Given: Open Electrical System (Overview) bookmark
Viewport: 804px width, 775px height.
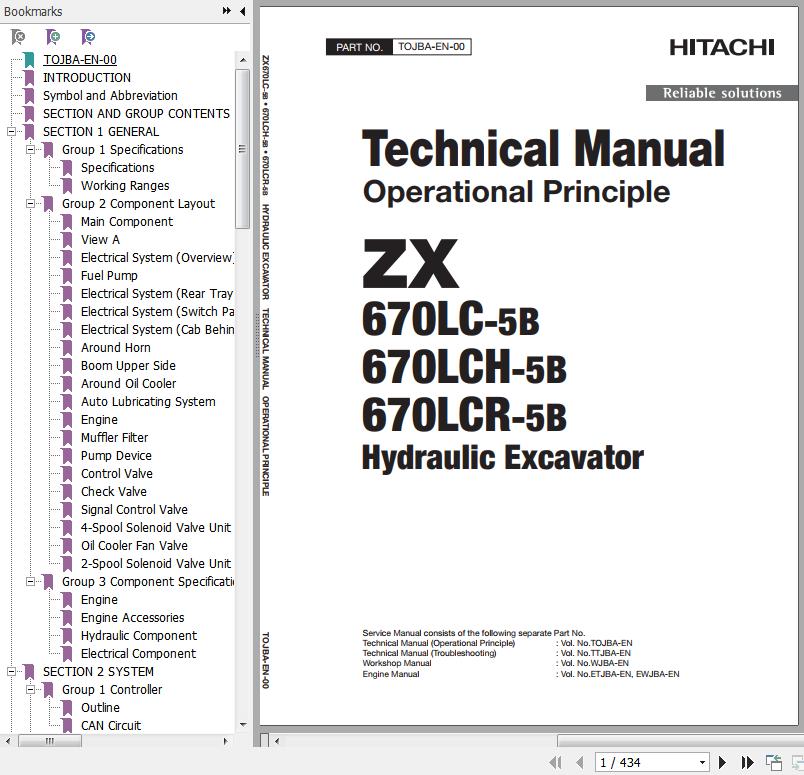Looking at the screenshot, I should coord(157,257).
